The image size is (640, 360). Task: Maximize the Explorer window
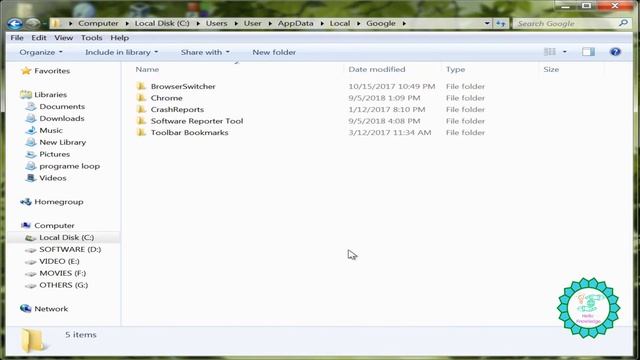click(587, 5)
